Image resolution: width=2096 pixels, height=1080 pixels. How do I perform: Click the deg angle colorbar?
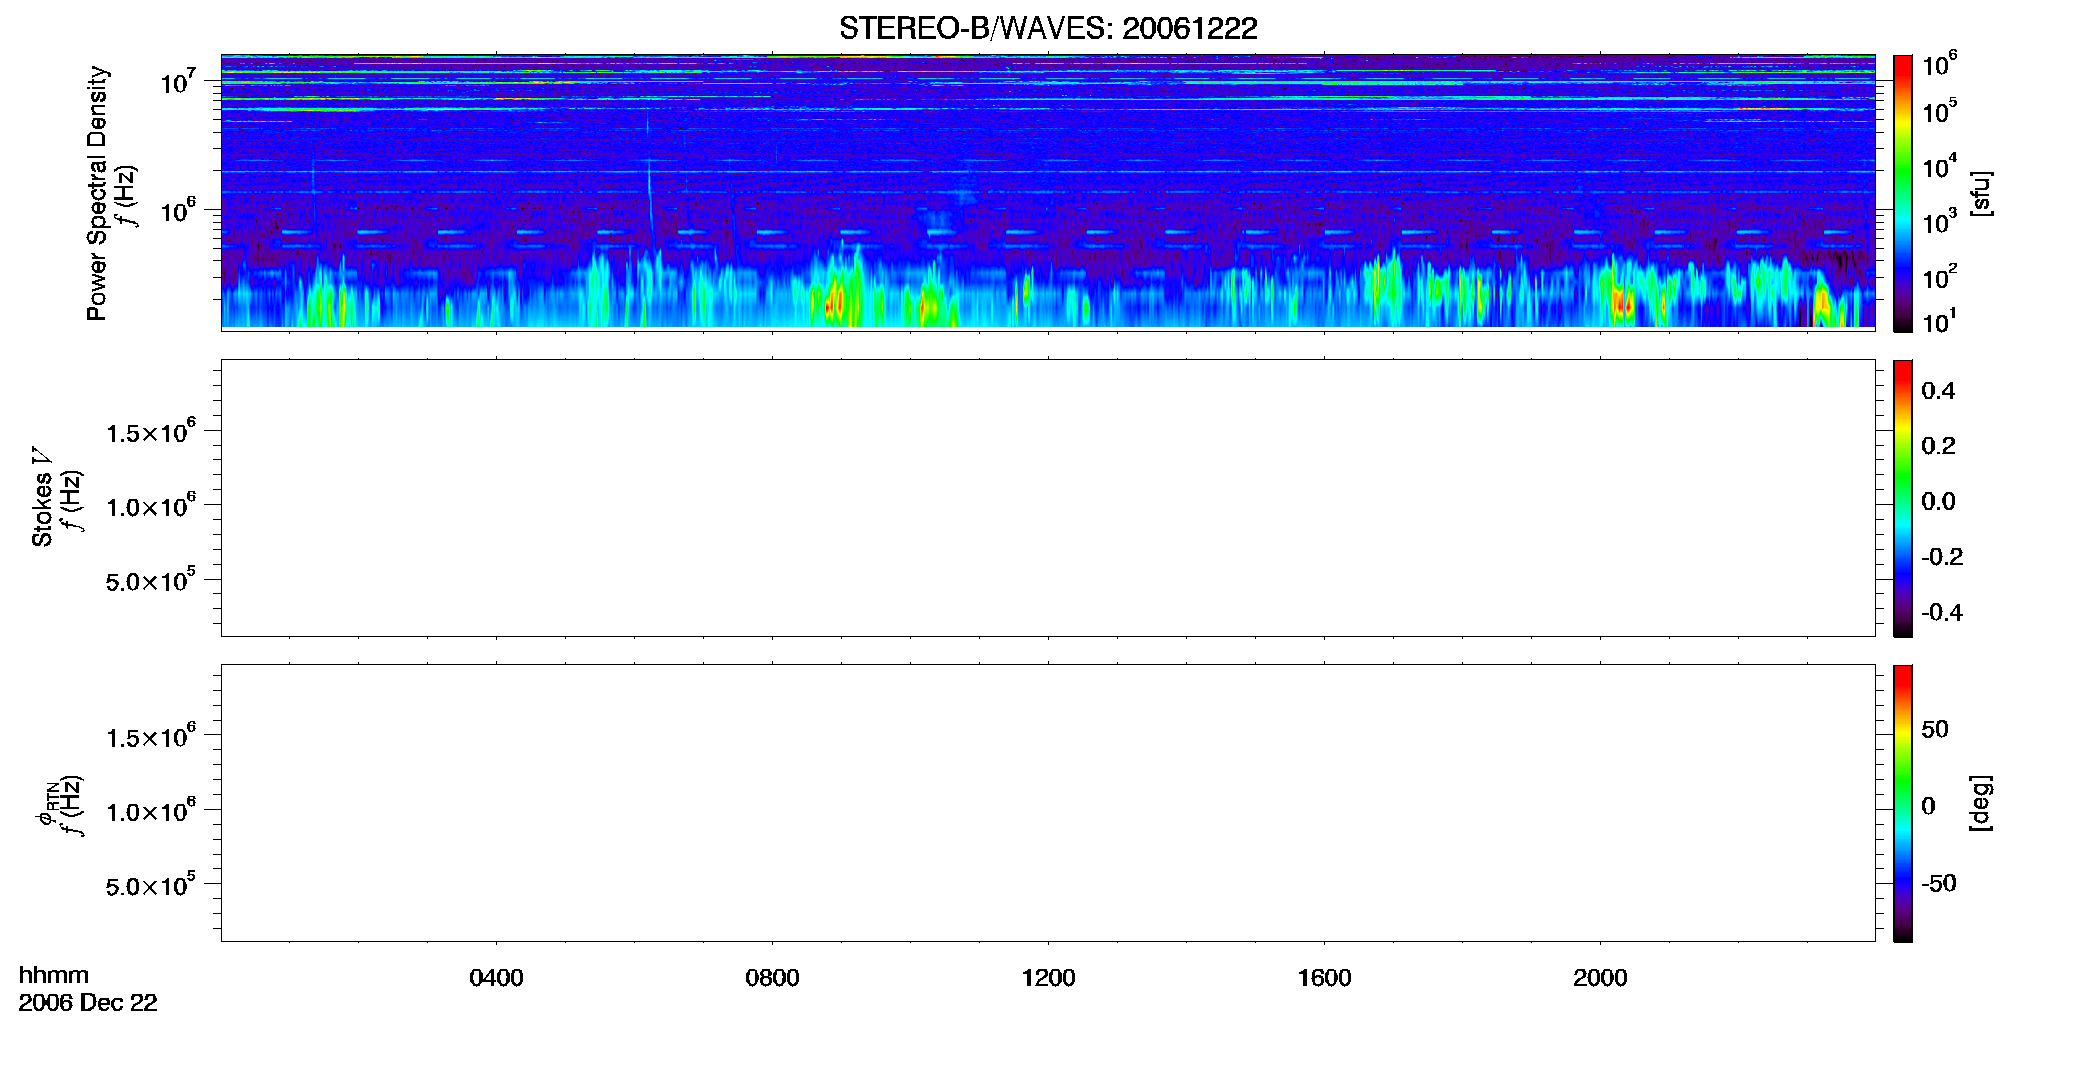(x=1903, y=803)
